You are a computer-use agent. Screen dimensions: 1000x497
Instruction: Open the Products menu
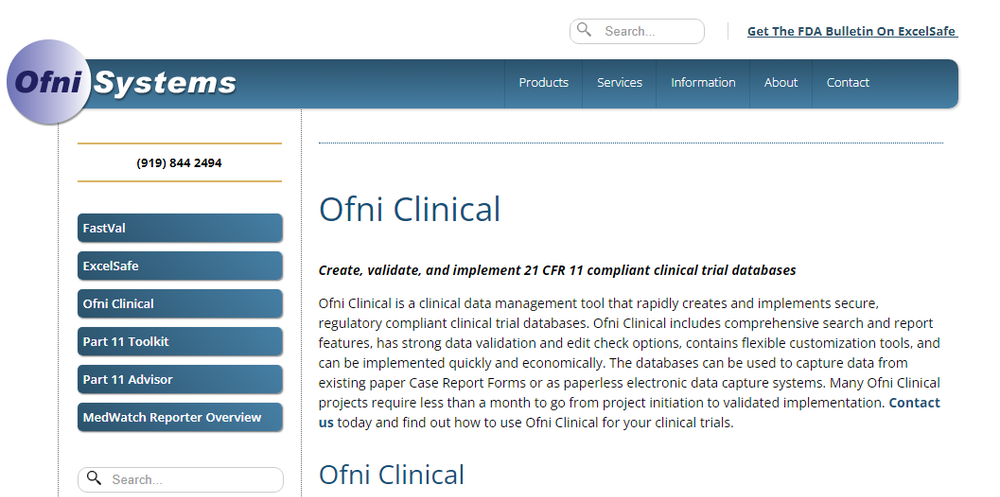[543, 83]
